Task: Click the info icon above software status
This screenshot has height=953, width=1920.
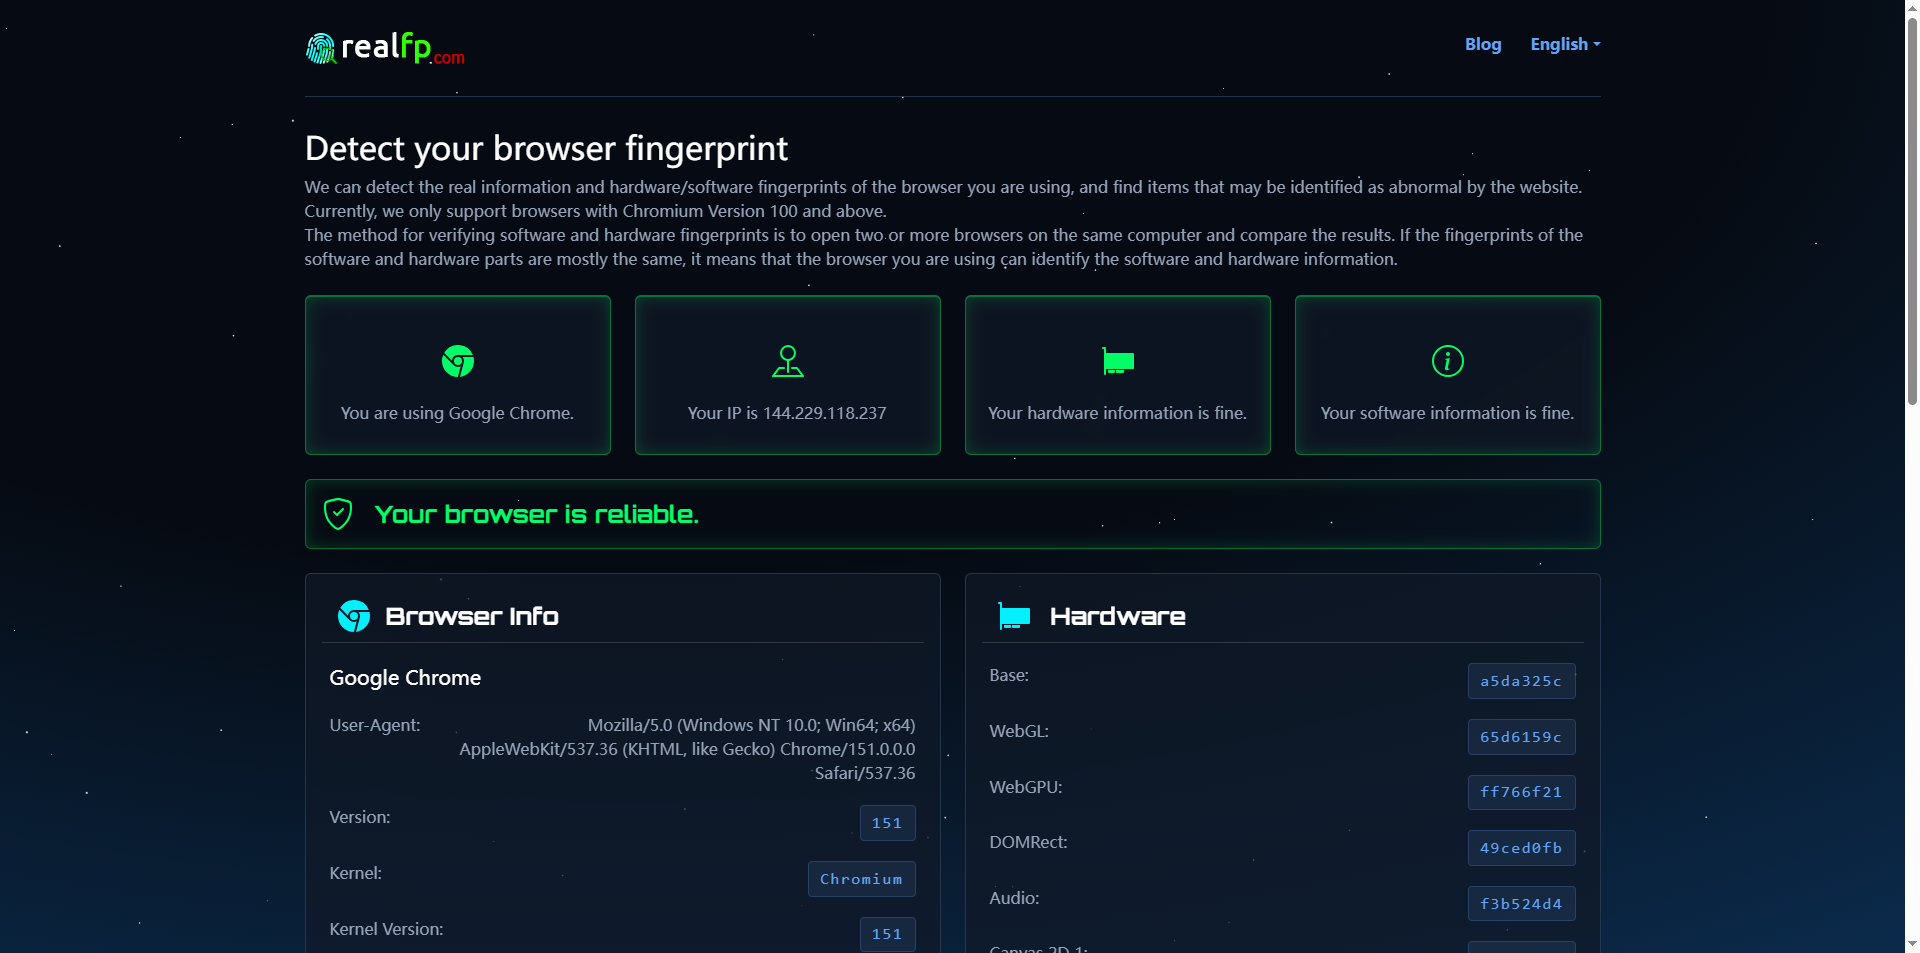Action: 1448,361
